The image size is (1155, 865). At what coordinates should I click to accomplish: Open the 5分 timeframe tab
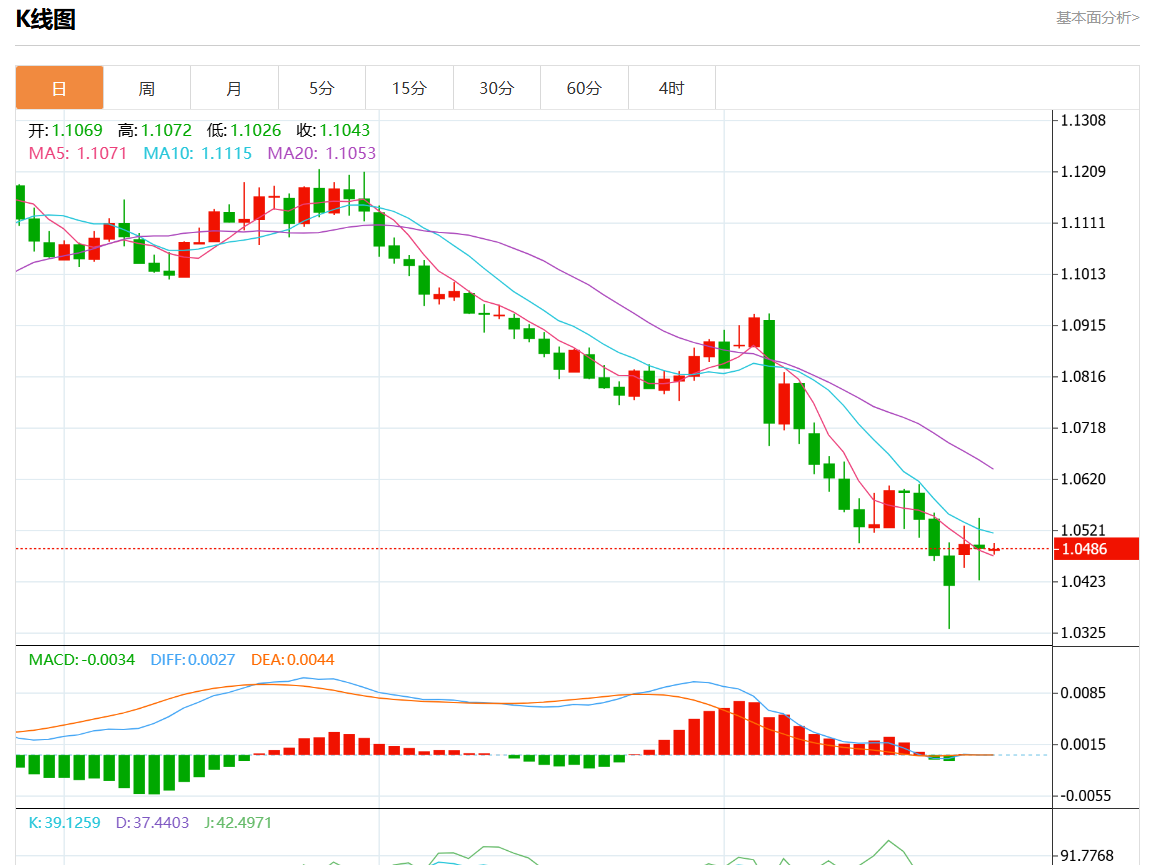click(321, 88)
